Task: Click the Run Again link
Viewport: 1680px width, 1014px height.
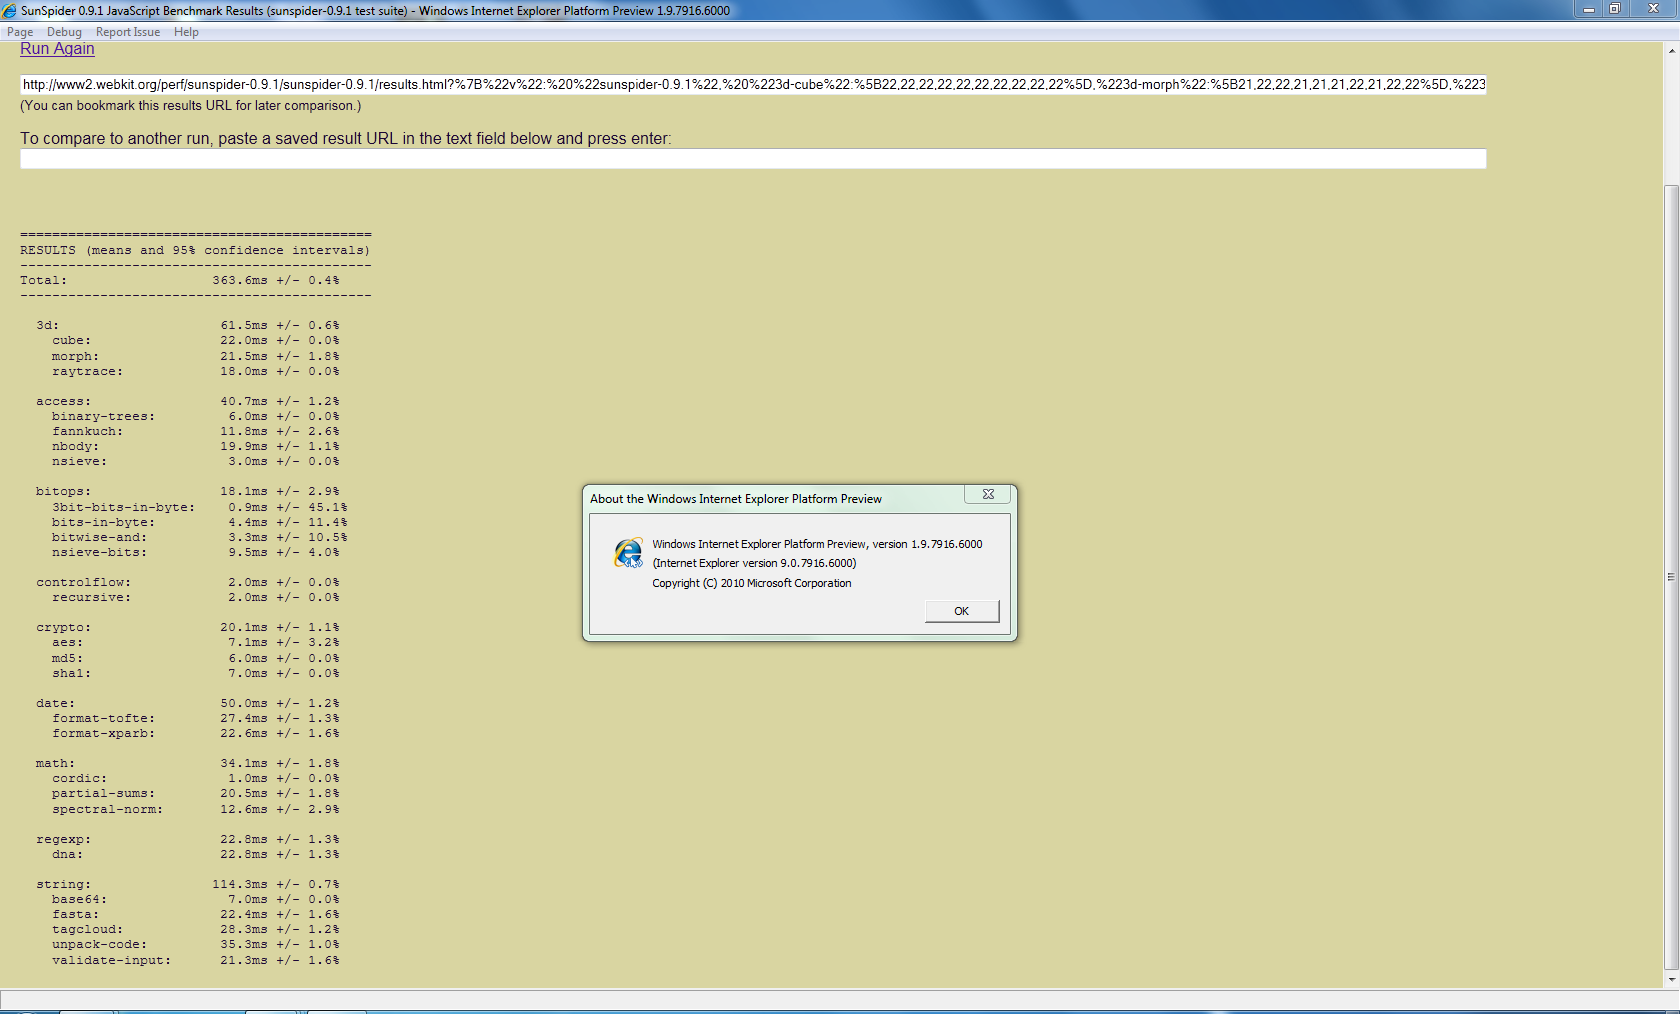Action: tap(57, 49)
